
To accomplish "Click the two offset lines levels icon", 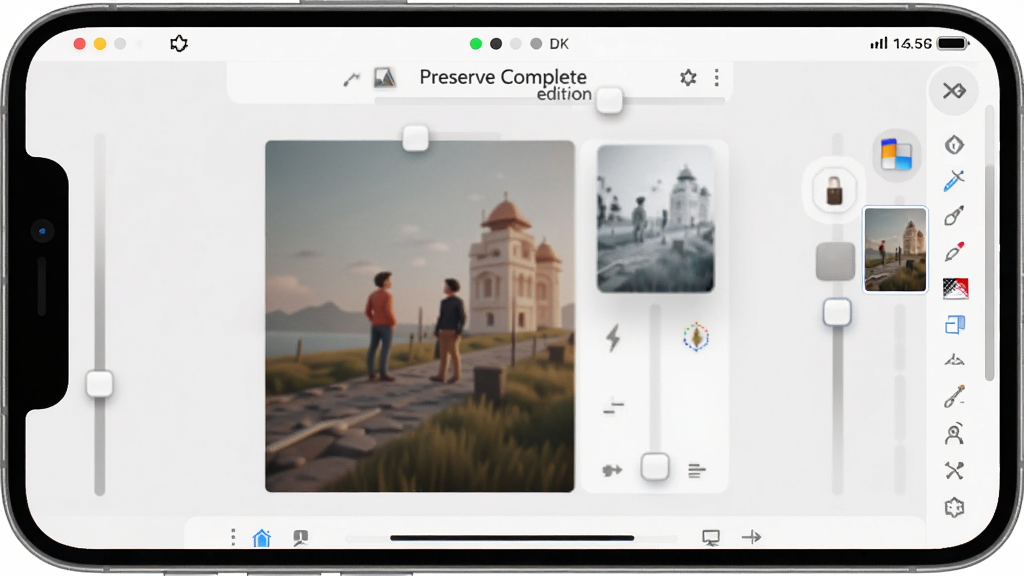I will 613,406.
